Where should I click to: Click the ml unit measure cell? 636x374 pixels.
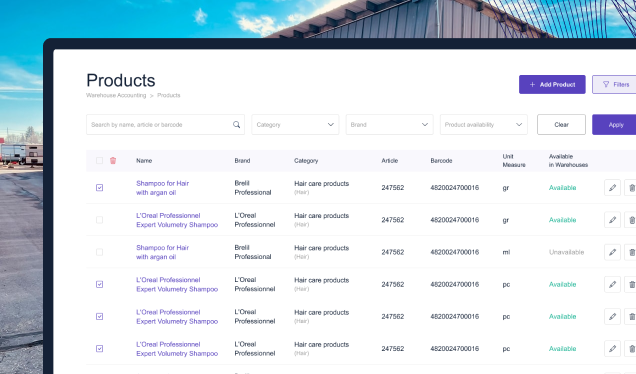point(506,252)
